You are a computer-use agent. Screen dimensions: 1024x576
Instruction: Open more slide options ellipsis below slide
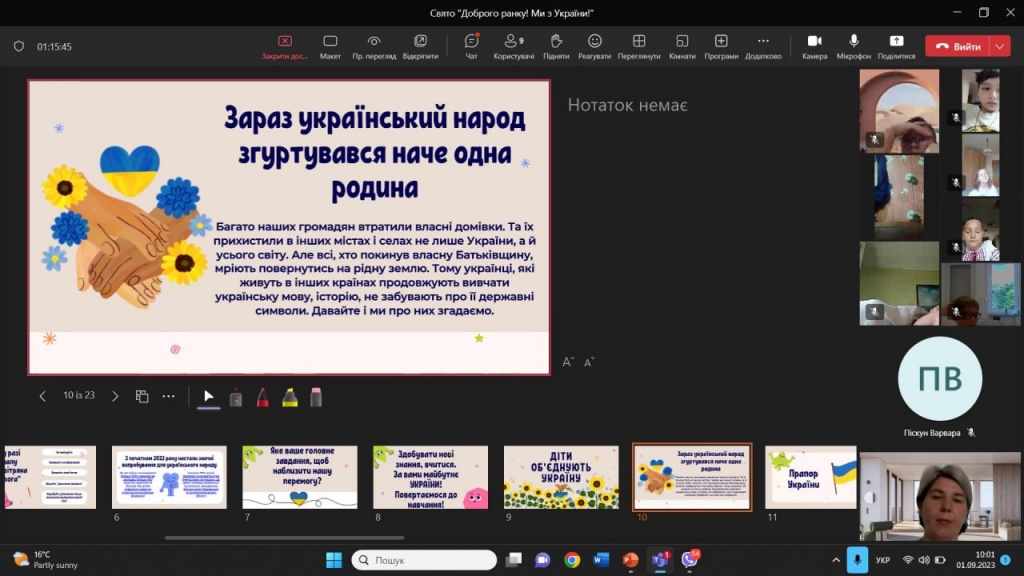point(168,397)
